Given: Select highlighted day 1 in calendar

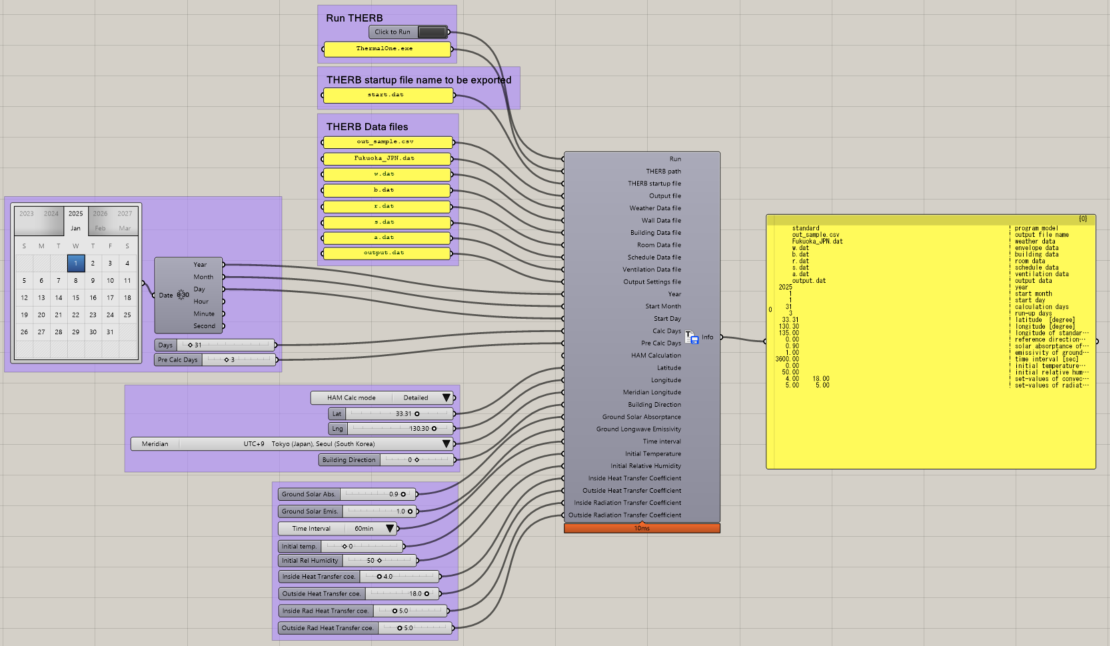Looking at the screenshot, I should pyautogui.click(x=76, y=263).
